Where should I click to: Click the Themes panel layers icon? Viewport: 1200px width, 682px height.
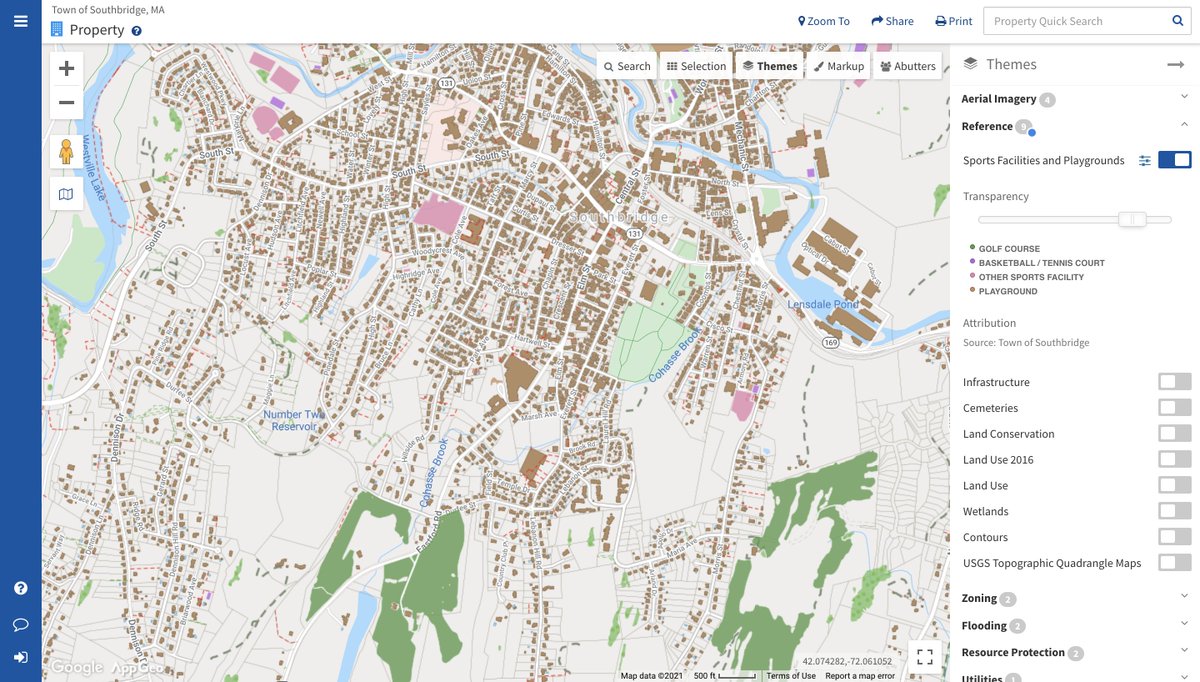point(970,64)
